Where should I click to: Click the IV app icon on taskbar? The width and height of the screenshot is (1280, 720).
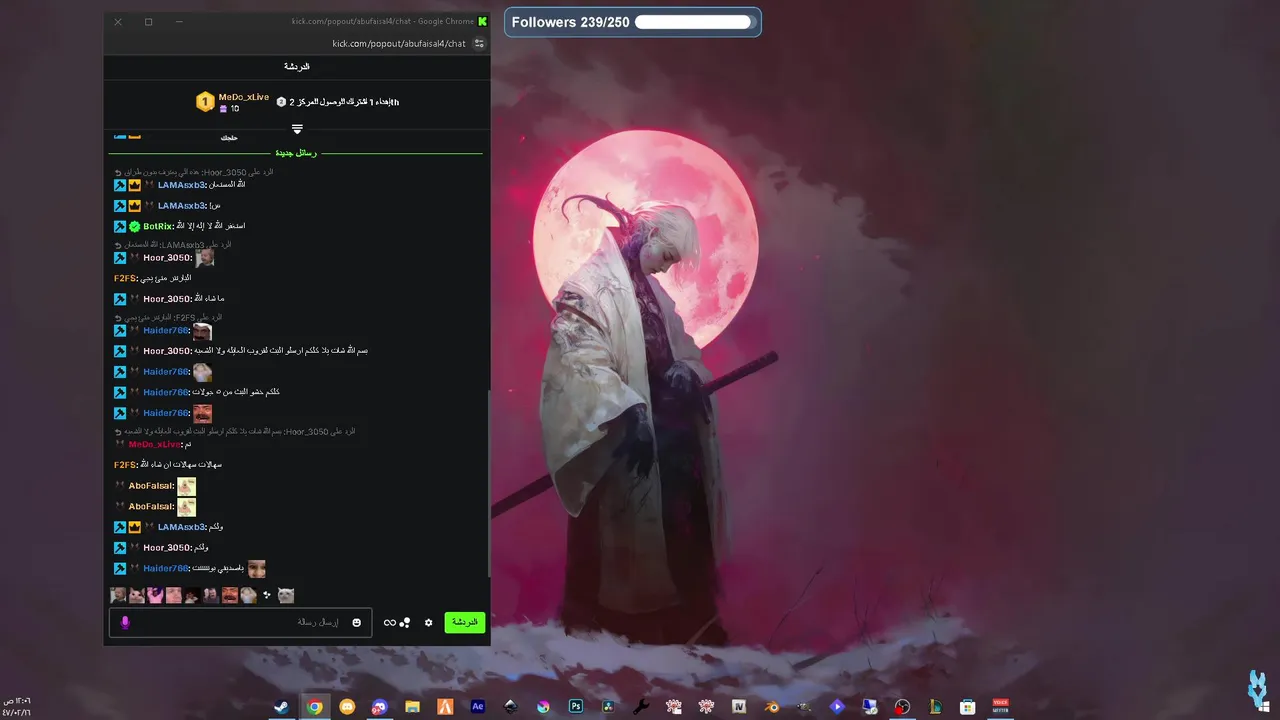739,707
